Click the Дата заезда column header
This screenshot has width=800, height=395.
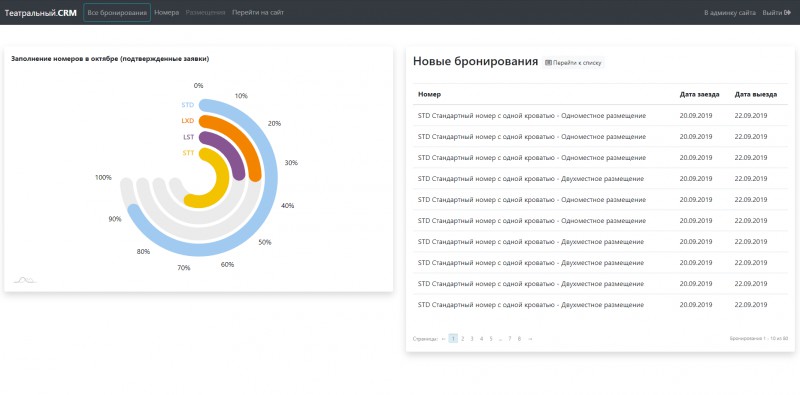pos(699,94)
